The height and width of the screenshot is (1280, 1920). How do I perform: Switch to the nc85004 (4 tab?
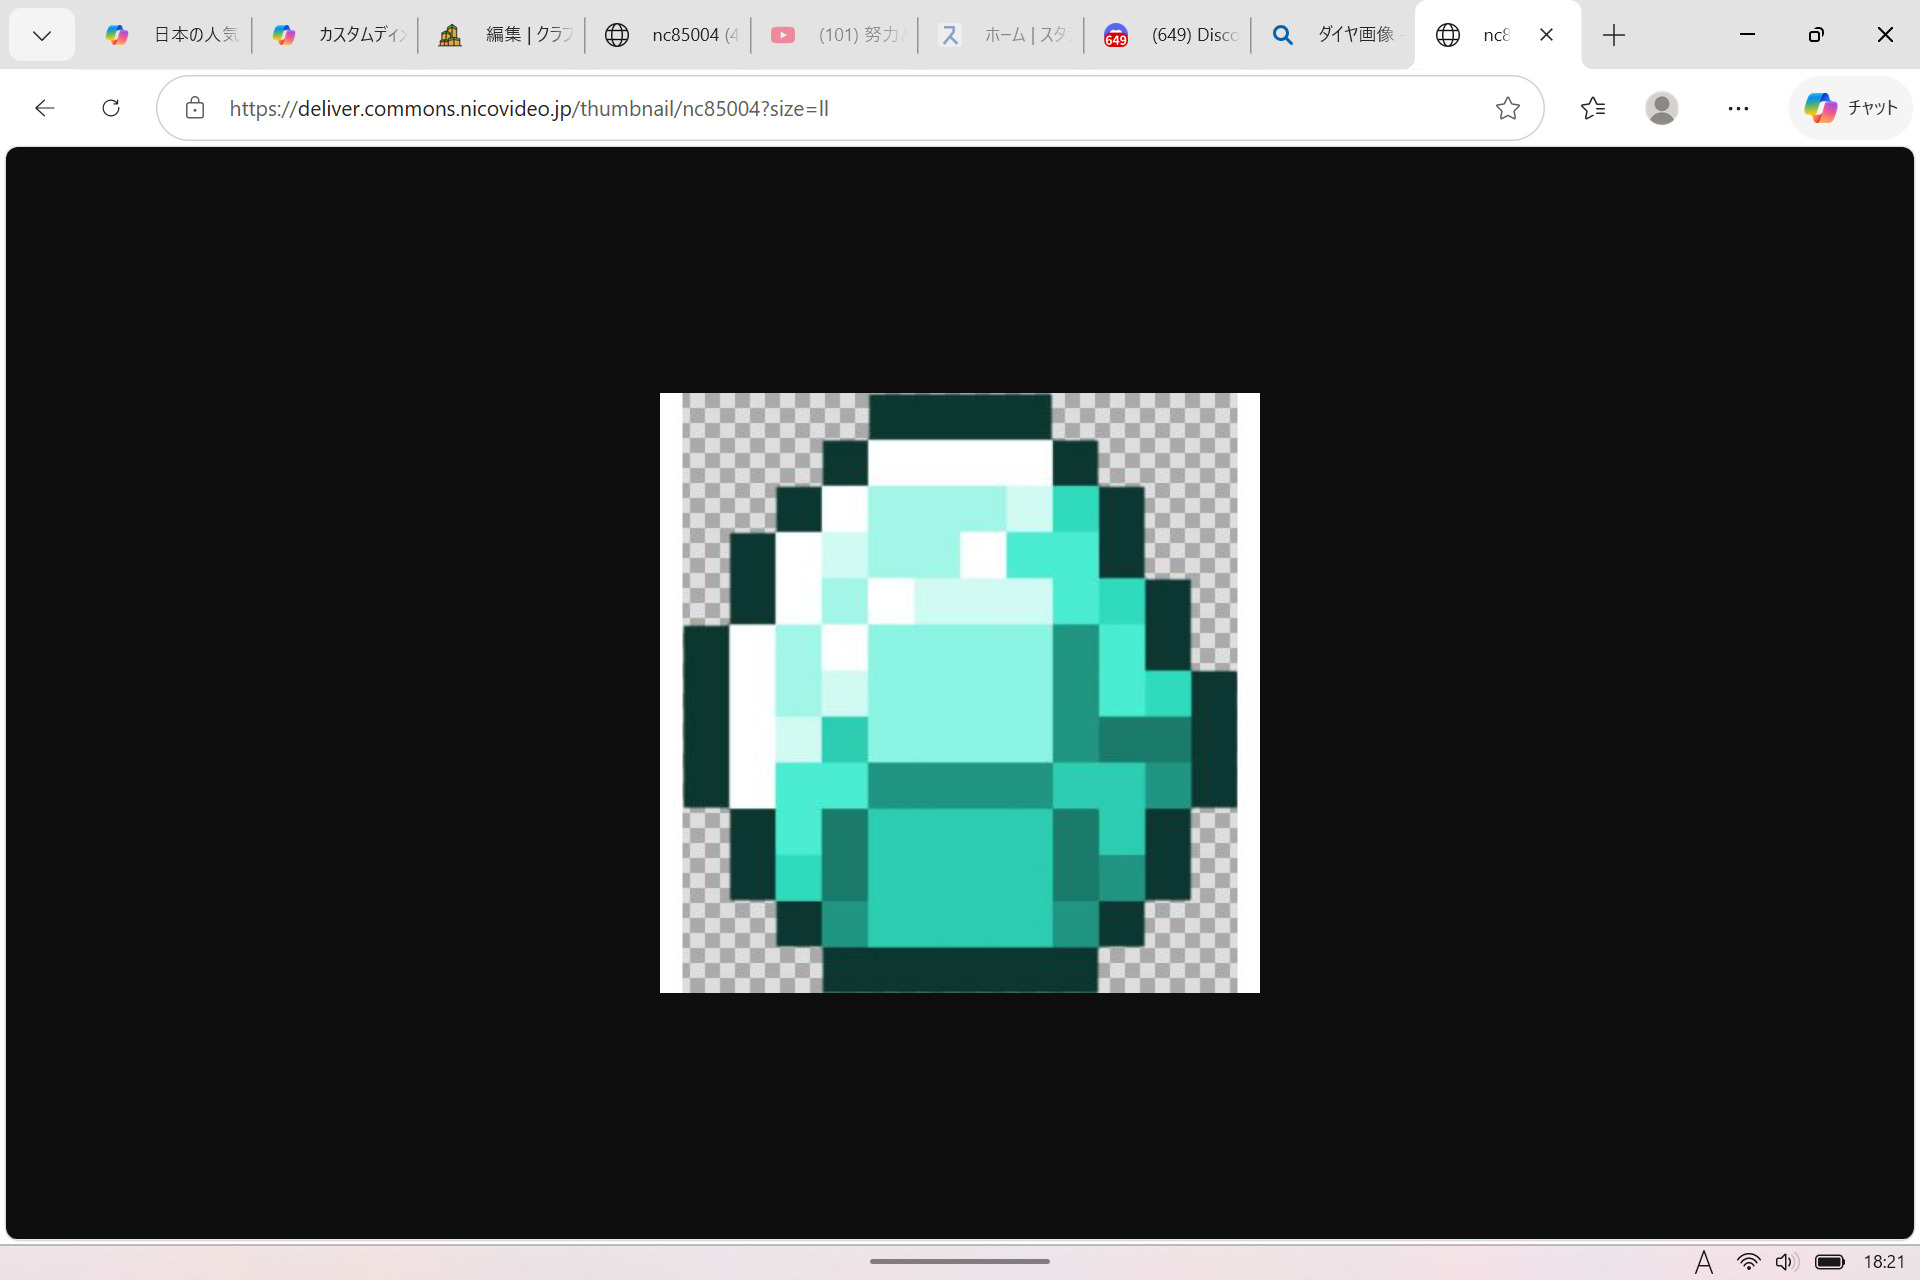(x=670, y=35)
